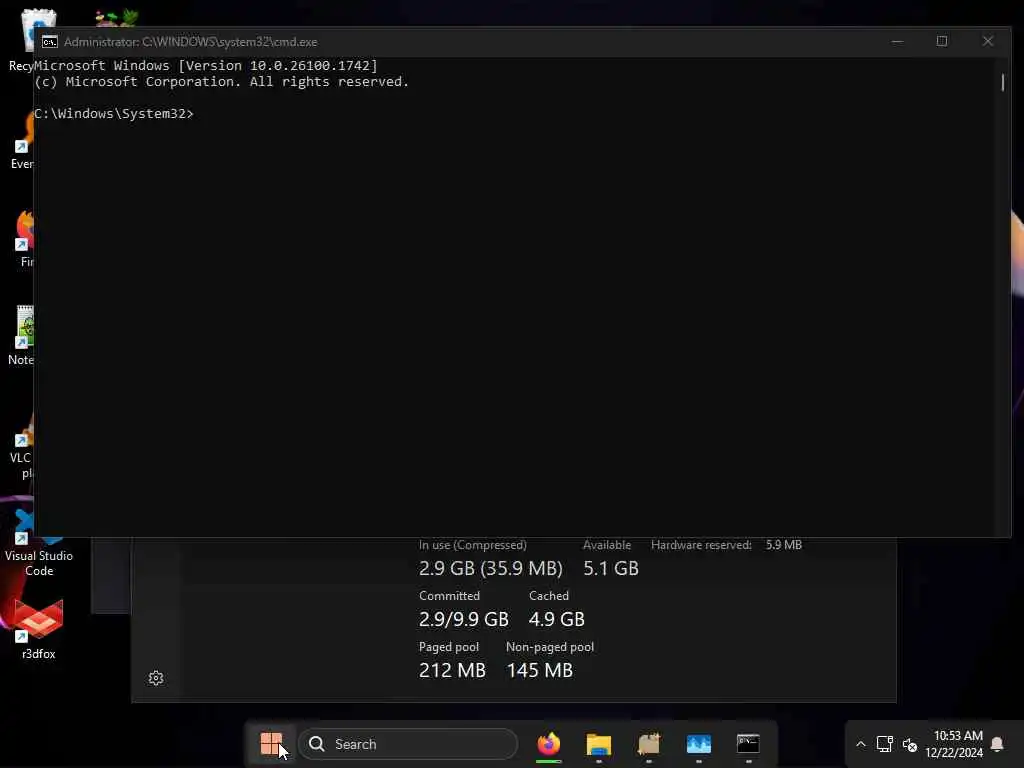This screenshot has width=1024, height=768.
Task: Open File Explorer from the taskbar
Action: tap(598, 744)
